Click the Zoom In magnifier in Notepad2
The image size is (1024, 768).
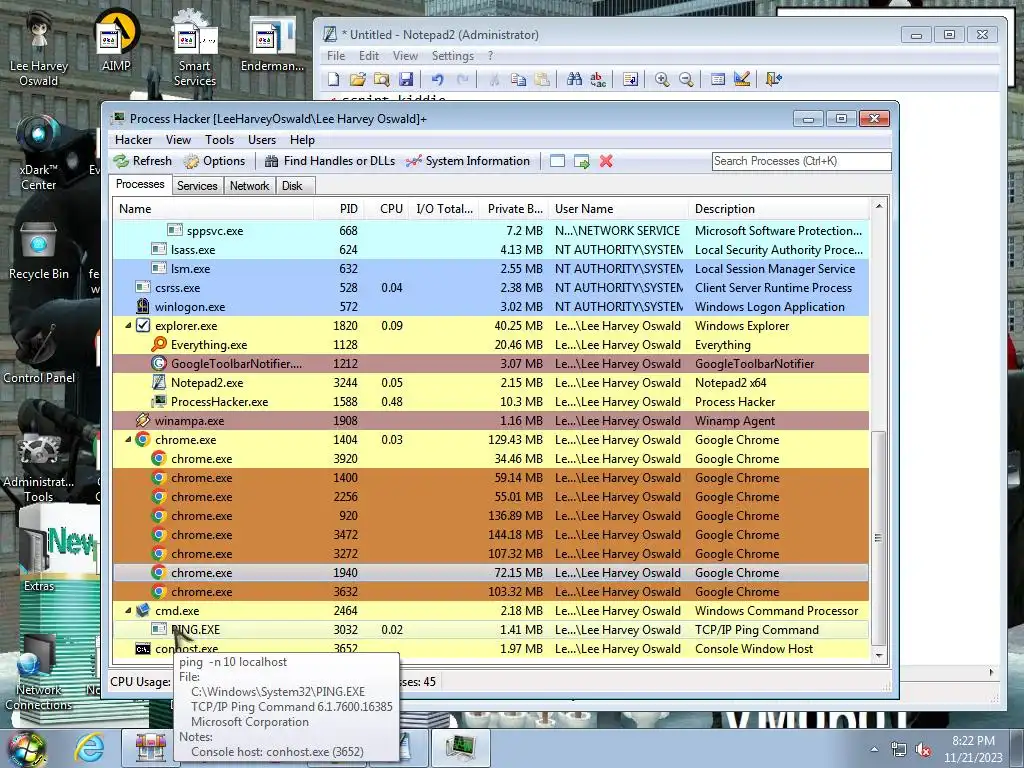(x=662, y=80)
